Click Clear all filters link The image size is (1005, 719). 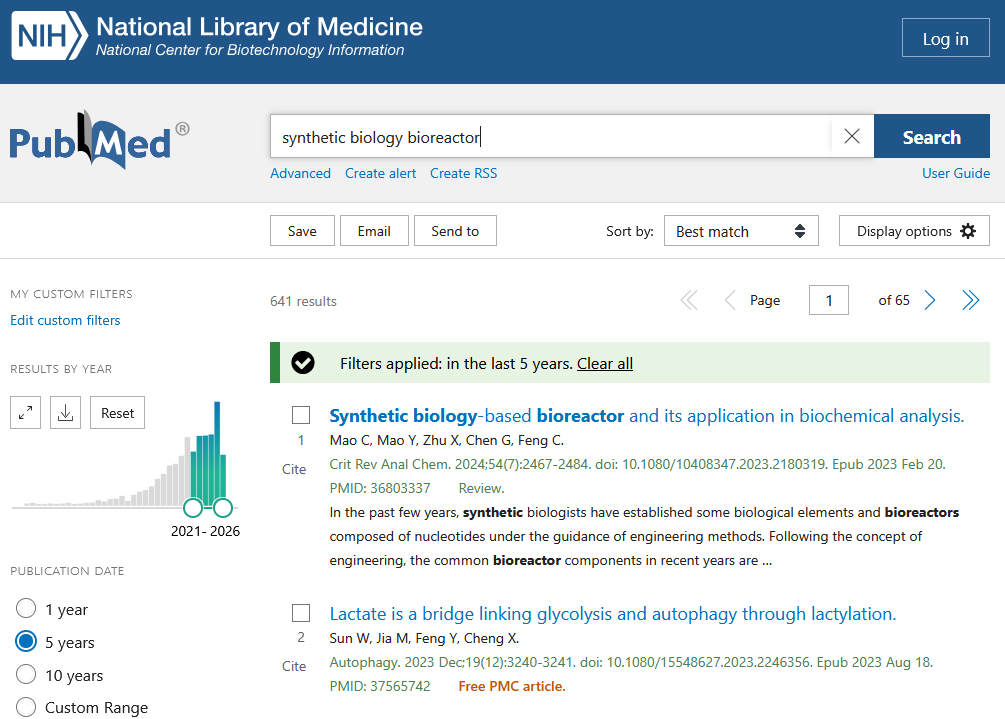(x=604, y=363)
